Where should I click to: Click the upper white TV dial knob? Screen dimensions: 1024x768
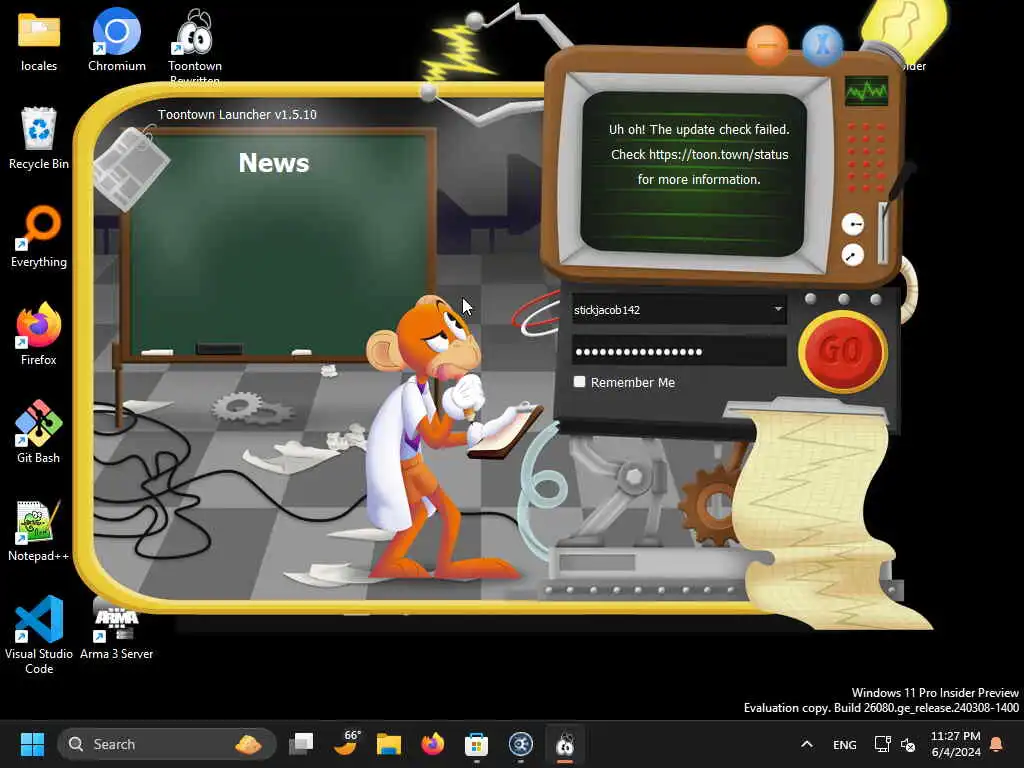[x=852, y=224]
